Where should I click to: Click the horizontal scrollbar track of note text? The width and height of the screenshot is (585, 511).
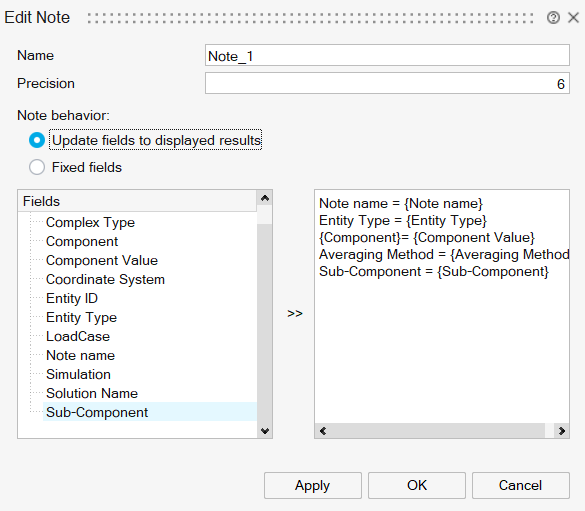tap(437, 431)
